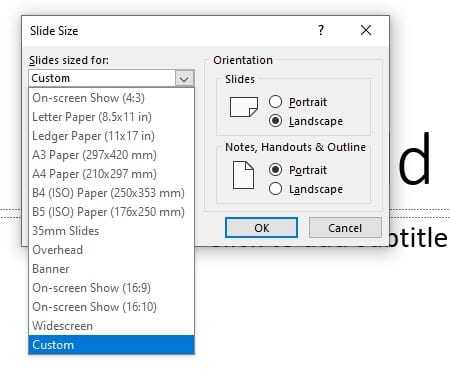This screenshot has width=450, height=373.
Task: Collapse the Slides sized for dropdown arrow
Action: point(184,79)
